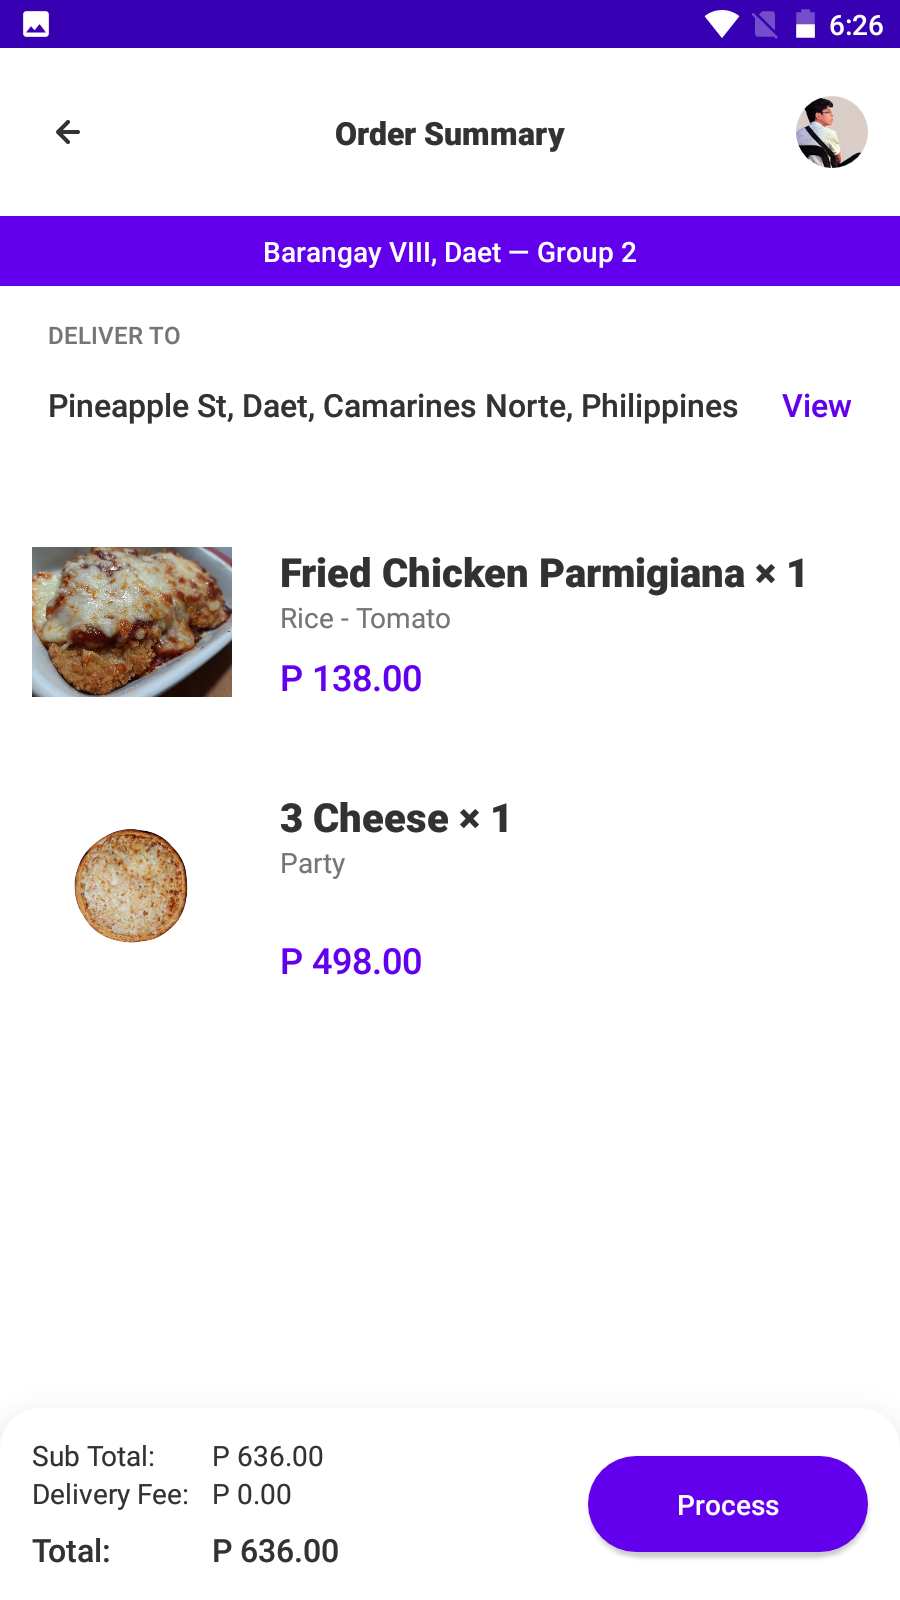Tap the Barangay VIII, Daet Group 2 banner
The height and width of the screenshot is (1600, 900).
[x=450, y=252]
